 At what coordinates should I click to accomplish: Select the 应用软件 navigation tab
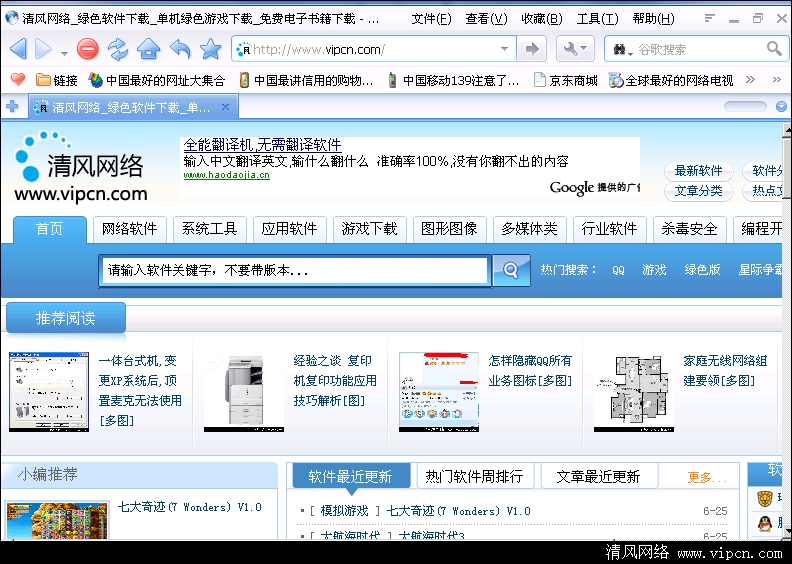click(x=289, y=229)
